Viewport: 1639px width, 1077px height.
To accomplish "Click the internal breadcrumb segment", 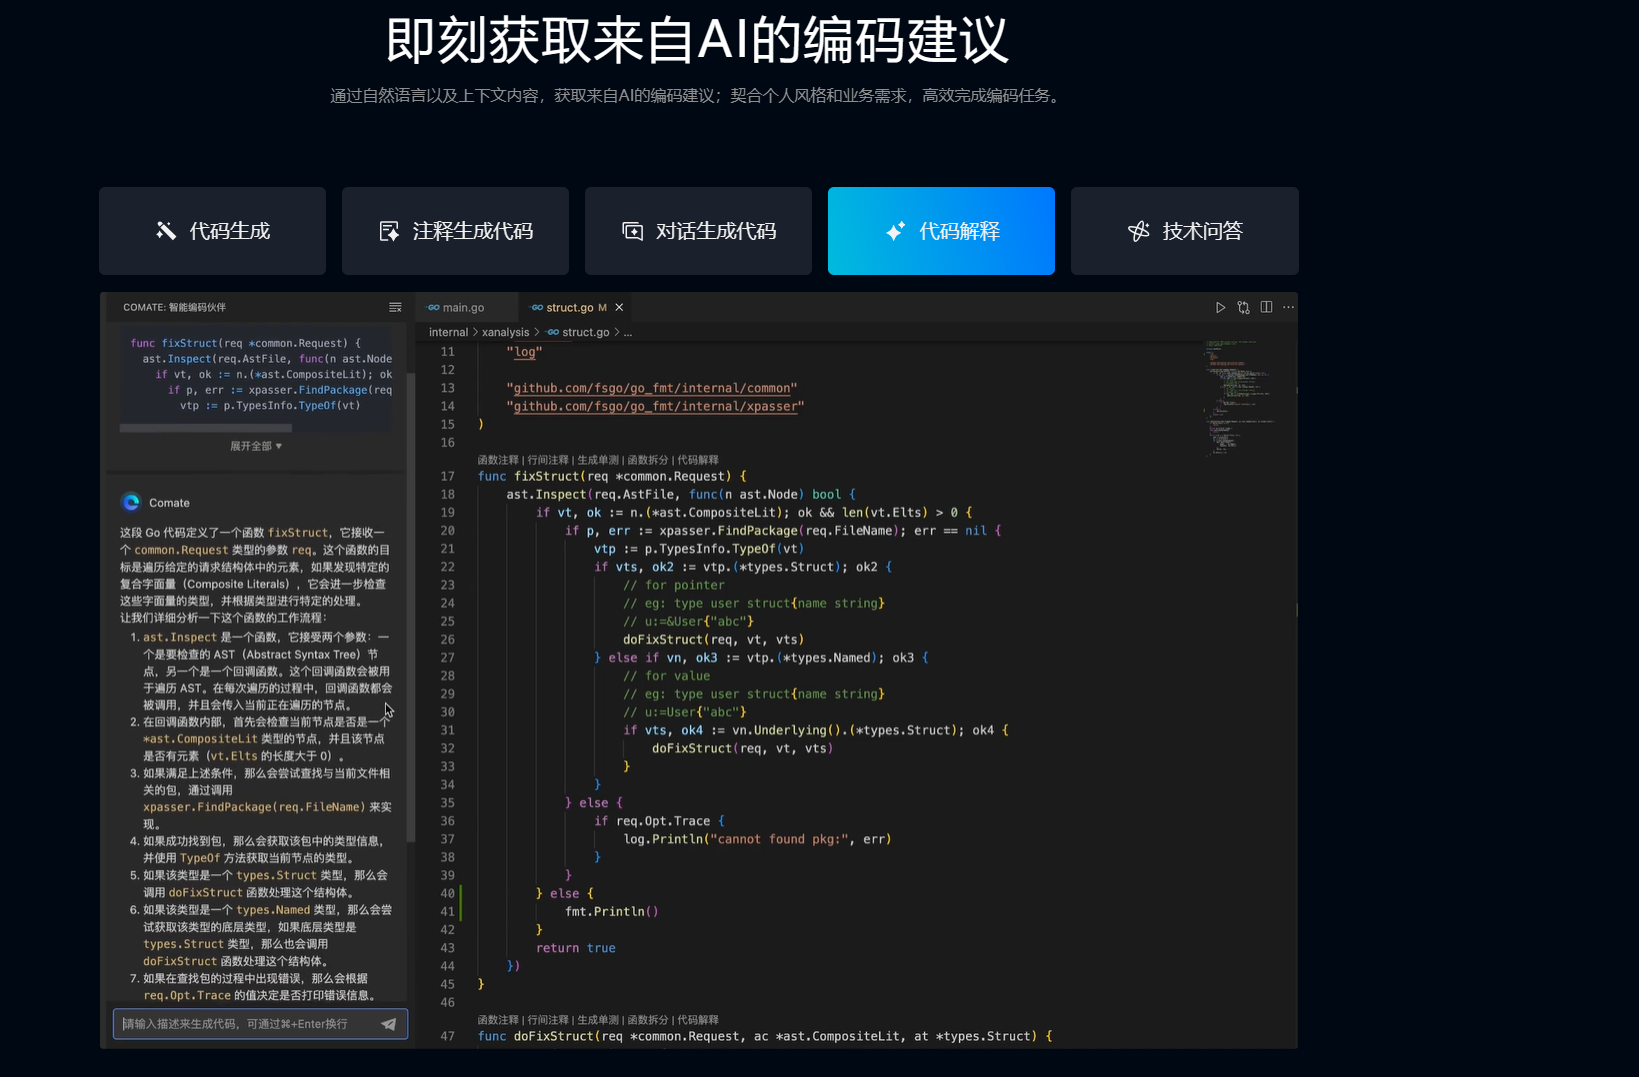I will [448, 332].
